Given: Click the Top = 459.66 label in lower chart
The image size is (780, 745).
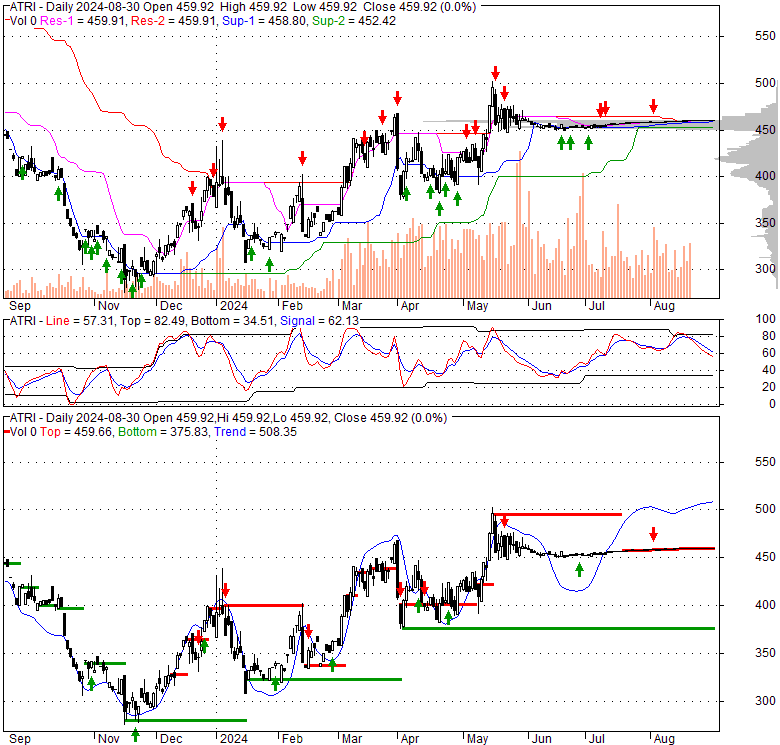Looking at the screenshot, I should (x=76, y=432).
